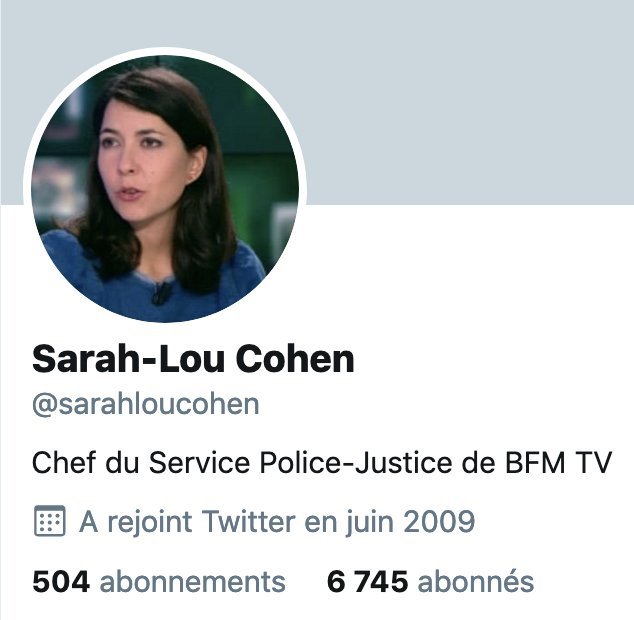Open the 6 745 abonnés list
The image size is (634, 620).
[x=430, y=582]
